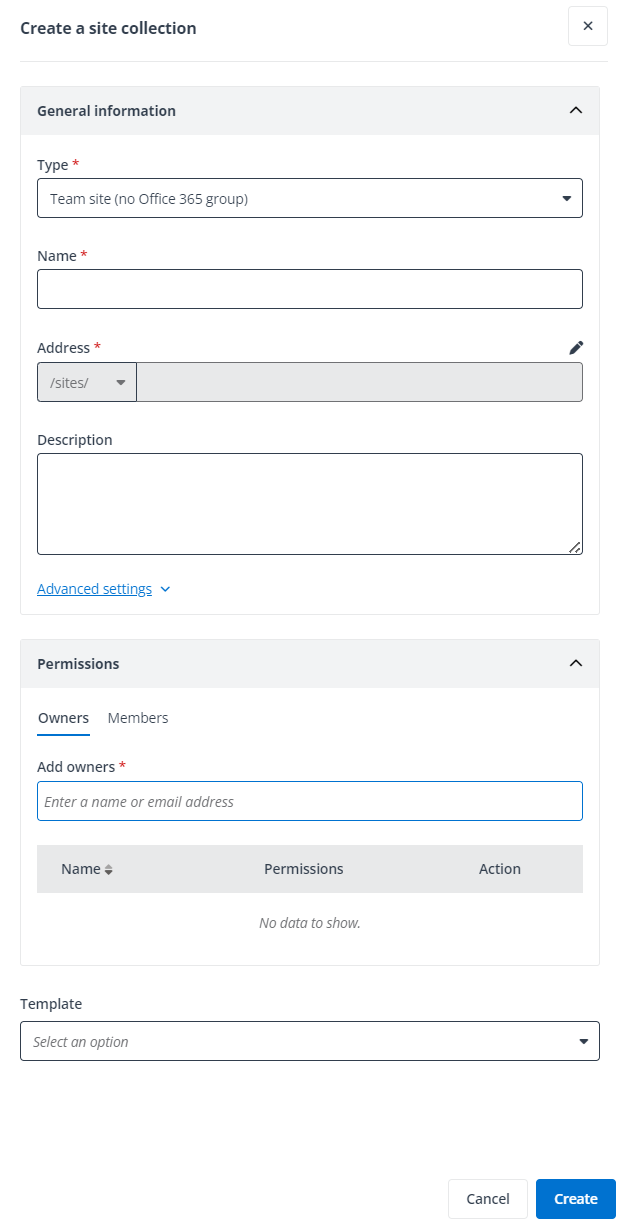Image resolution: width=637 pixels, height=1231 pixels.
Task: Expand the Advanced settings link
Action: (94, 589)
